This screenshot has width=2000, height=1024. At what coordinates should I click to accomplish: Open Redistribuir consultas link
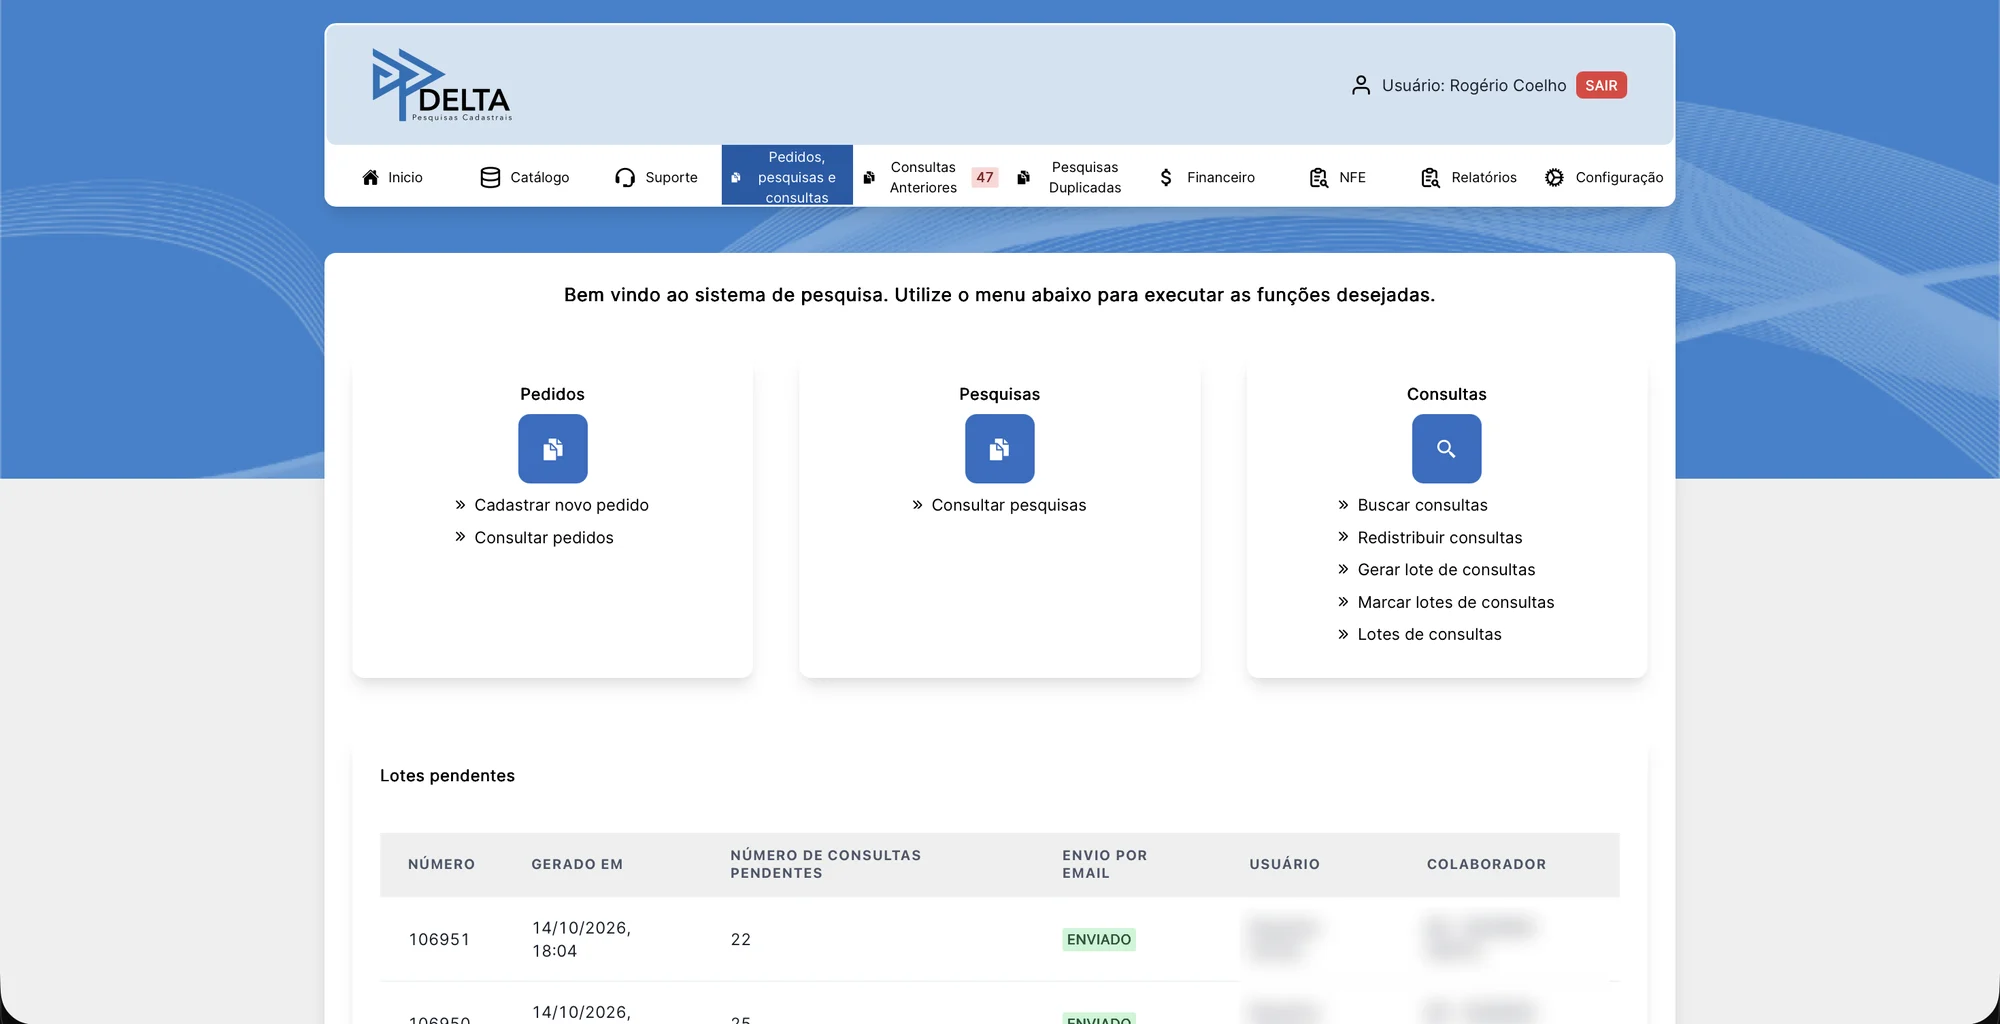[1440, 537]
